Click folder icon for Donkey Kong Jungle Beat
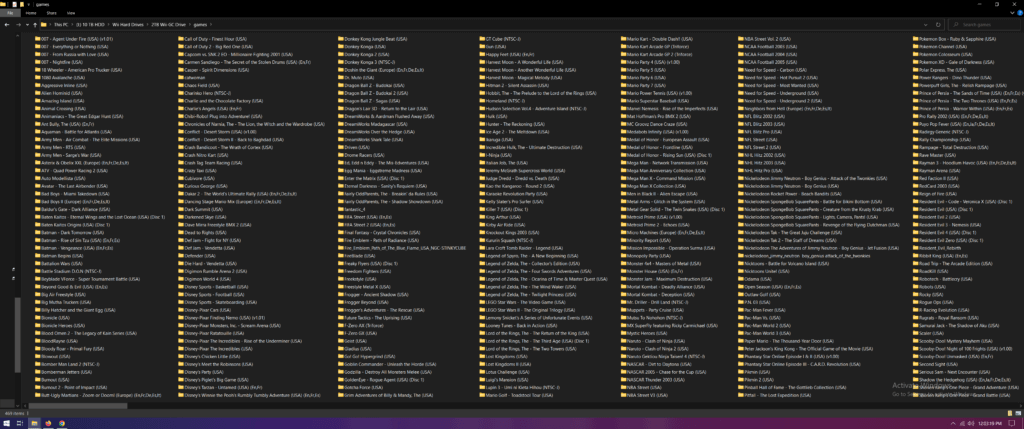1024x429 pixels. (x=338, y=39)
